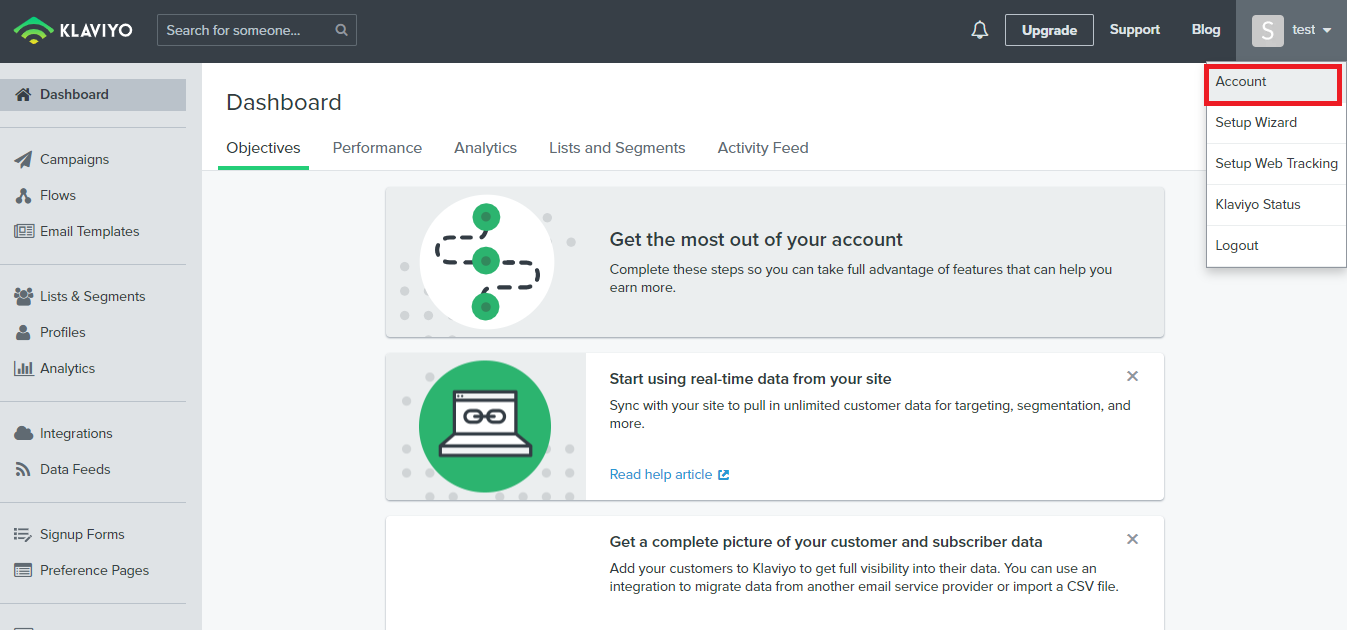Click the 'Start using real-time data from your site' heading
Screen dimensions: 1347x630
coord(750,379)
